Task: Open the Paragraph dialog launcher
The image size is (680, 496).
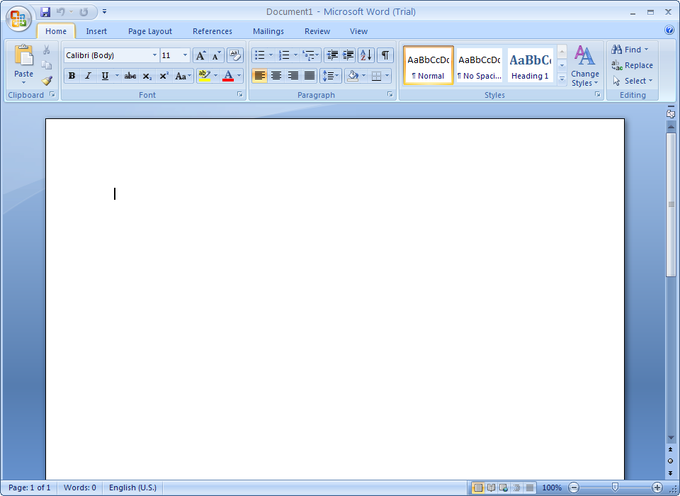Action: point(390,95)
